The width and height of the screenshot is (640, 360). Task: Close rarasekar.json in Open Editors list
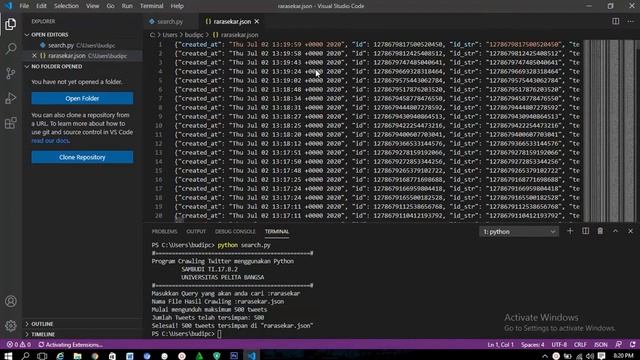point(34,56)
